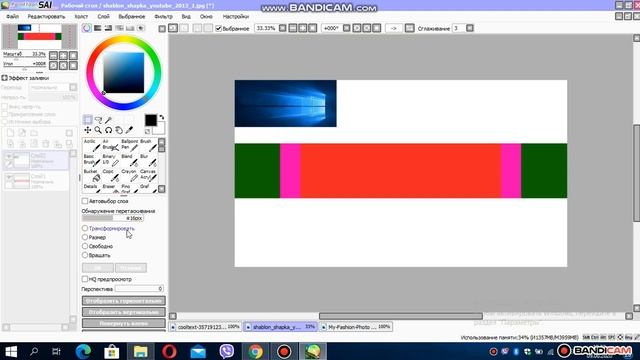Open the Слой menu
This screenshot has width=640, height=360.
tap(103, 16)
